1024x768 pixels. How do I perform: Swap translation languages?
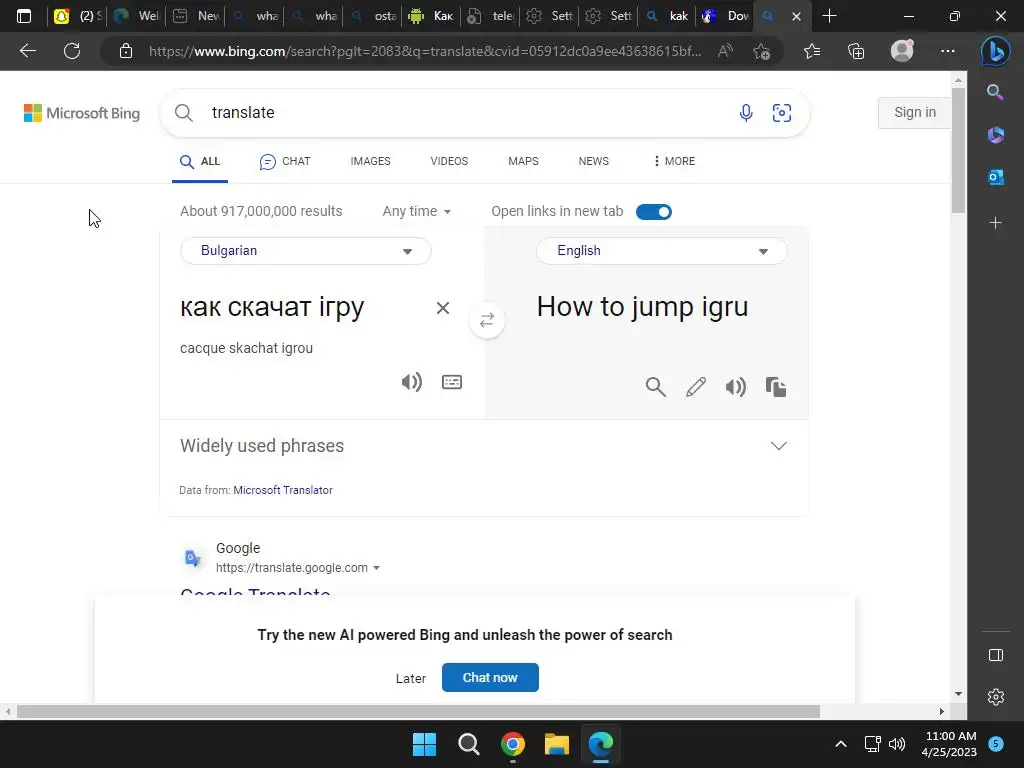coord(487,320)
